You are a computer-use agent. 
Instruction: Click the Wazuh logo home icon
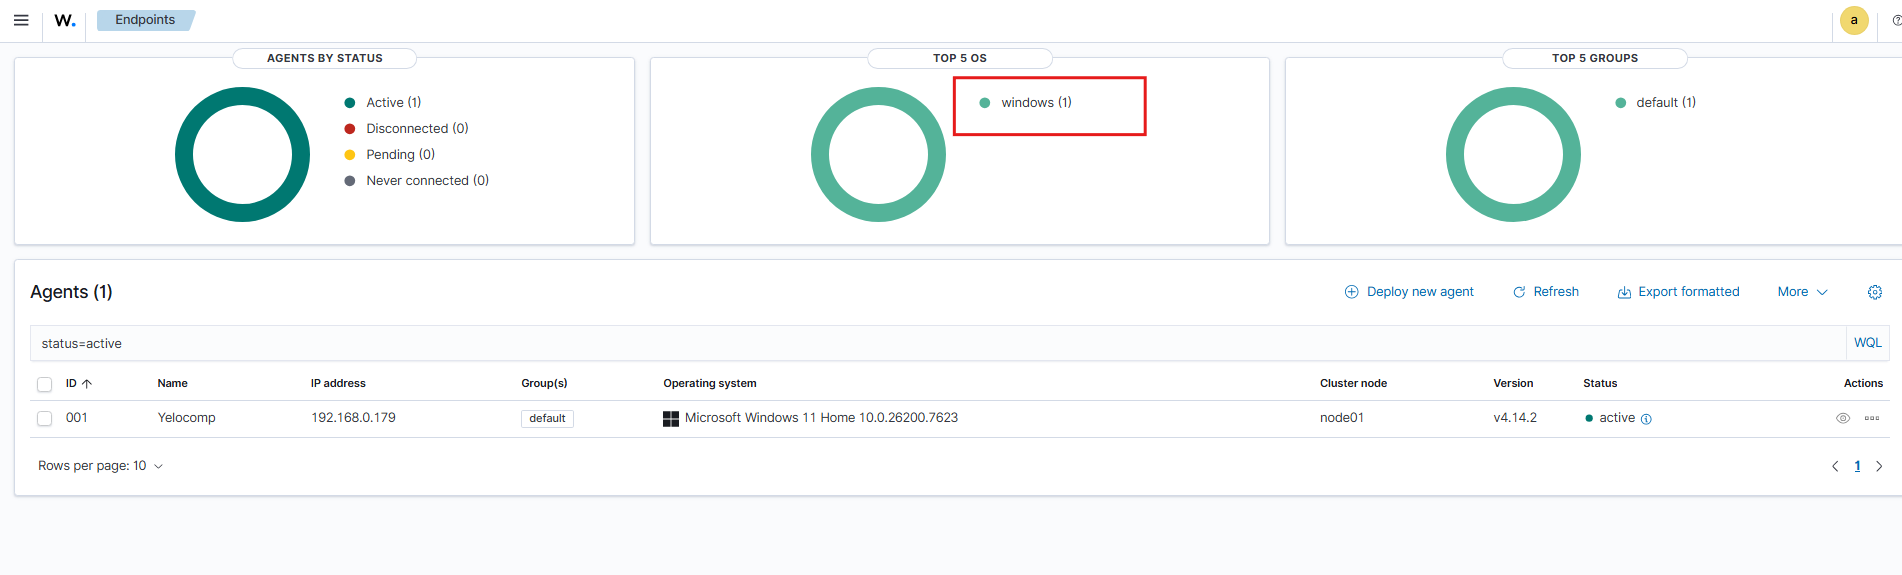point(65,20)
